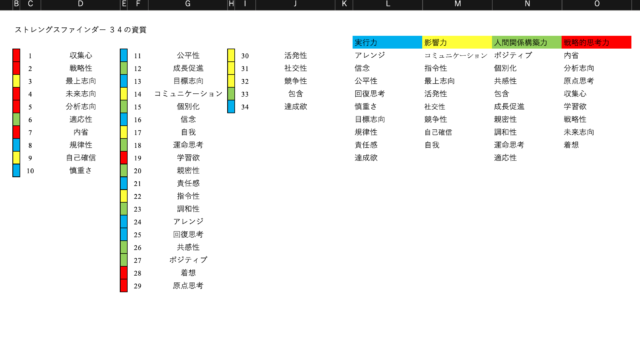Image resolution: width=640 pixels, height=360 pixels.
Task: Click 原点思考 in the rank 29 row
Action: [x=188, y=286]
